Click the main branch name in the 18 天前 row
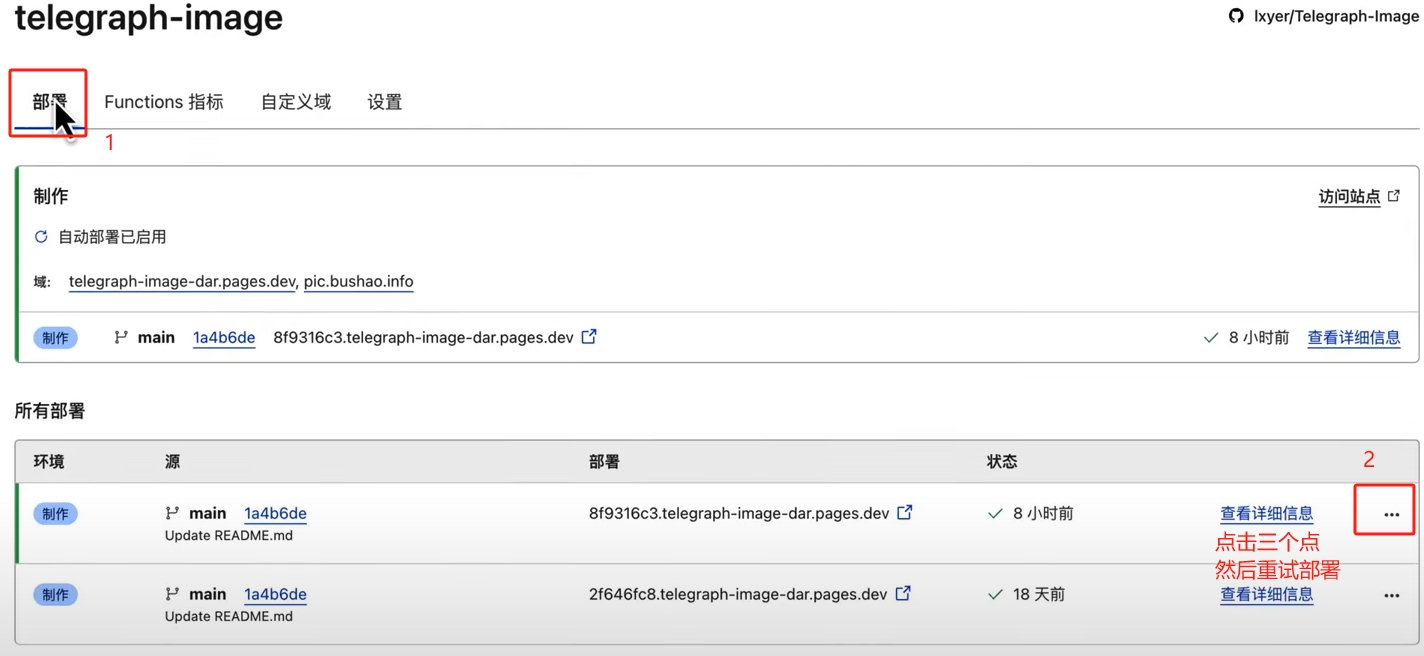This screenshot has width=1424, height=656. (208, 595)
